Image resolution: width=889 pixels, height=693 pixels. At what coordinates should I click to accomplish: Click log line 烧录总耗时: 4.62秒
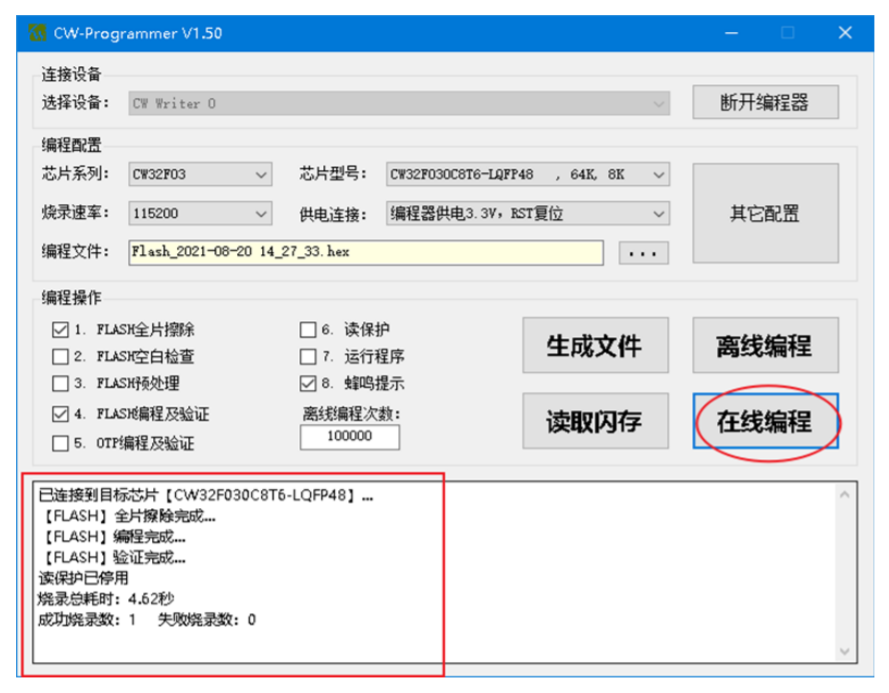pyautogui.click(x=106, y=599)
